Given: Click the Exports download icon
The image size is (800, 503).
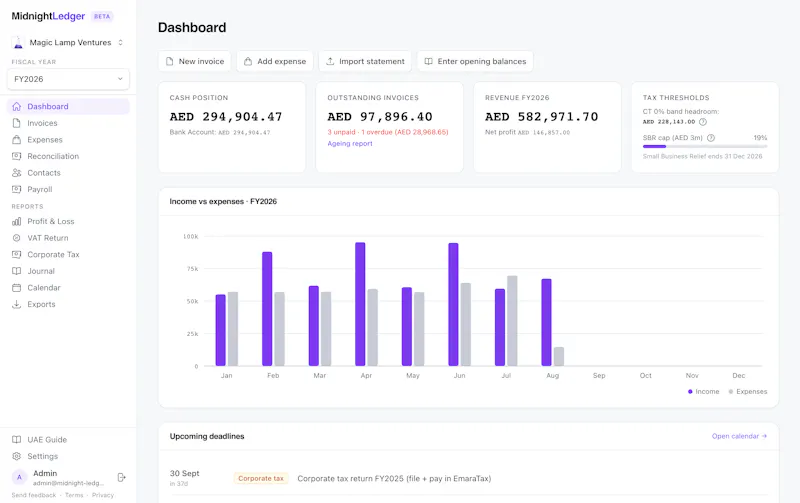Looking at the screenshot, I should click(16, 304).
